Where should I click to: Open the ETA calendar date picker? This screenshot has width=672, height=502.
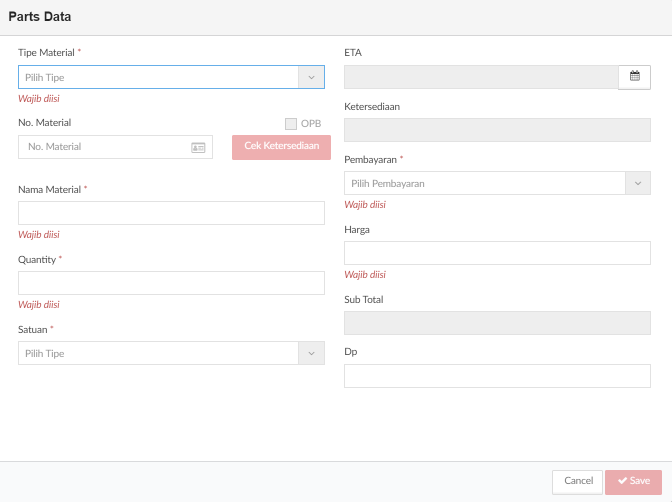coord(634,77)
